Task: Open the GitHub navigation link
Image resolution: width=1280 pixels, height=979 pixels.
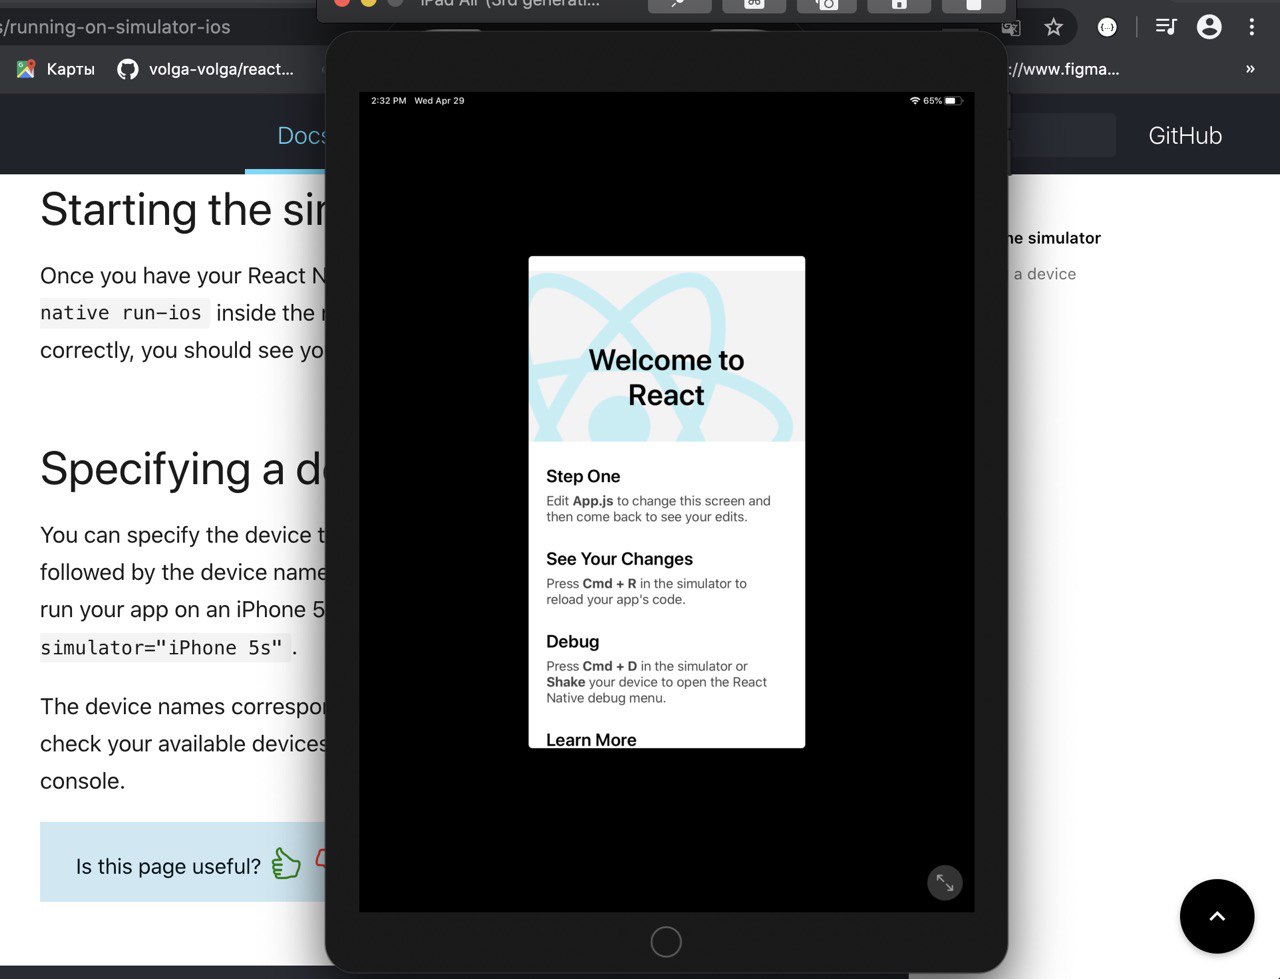Action: [x=1185, y=136]
